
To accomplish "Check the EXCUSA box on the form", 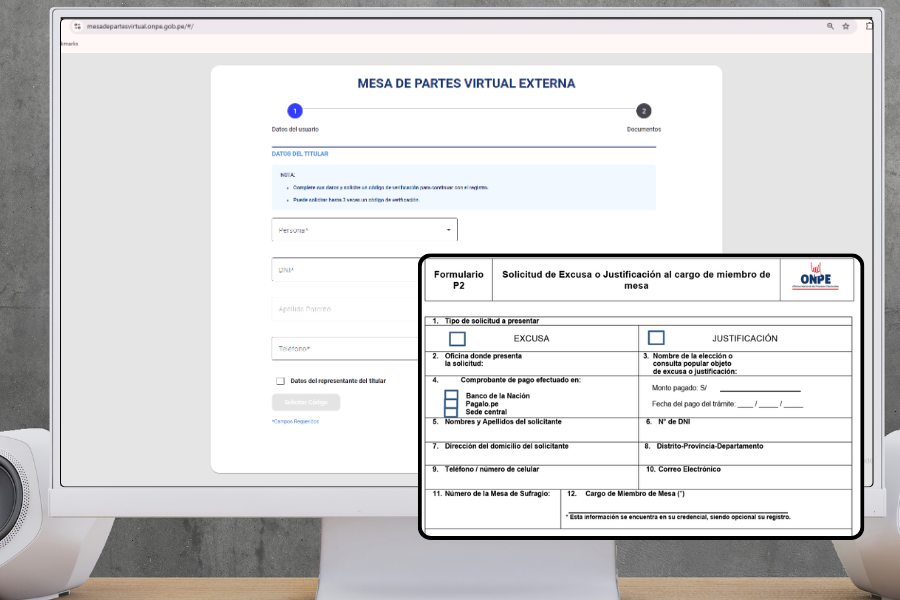I will [x=457, y=338].
